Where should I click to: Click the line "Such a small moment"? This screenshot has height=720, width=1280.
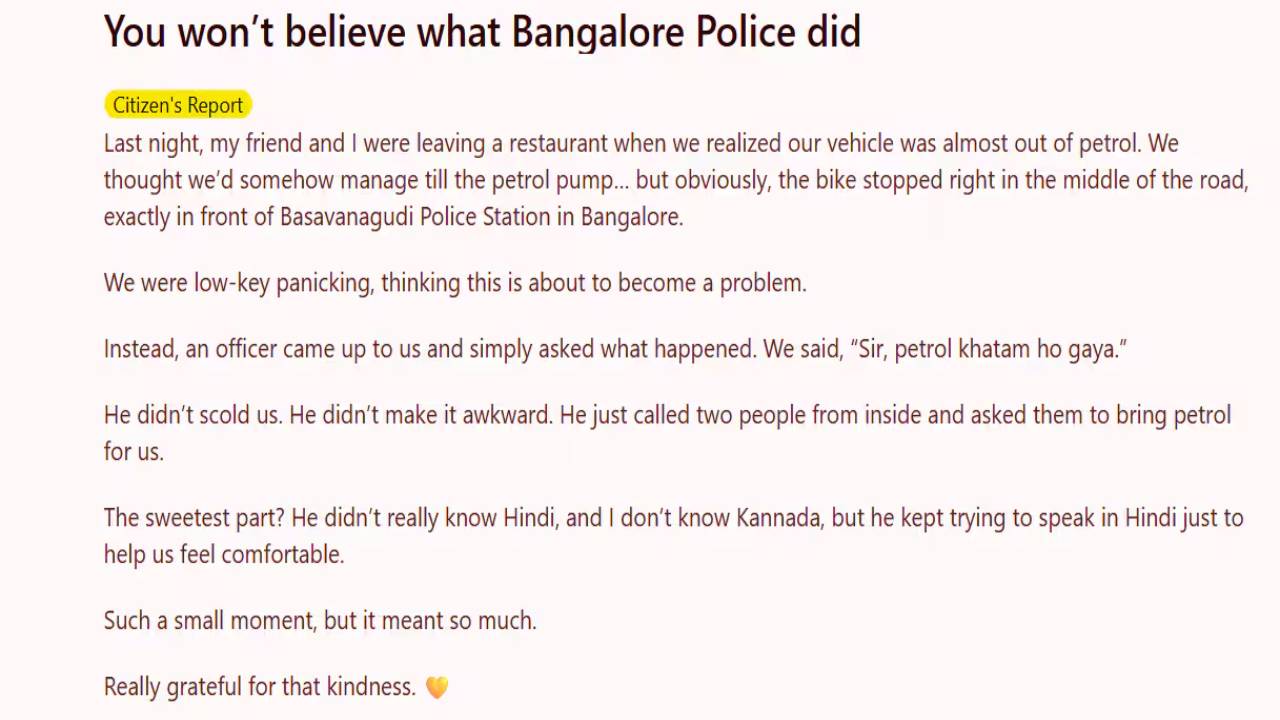click(320, 621)
